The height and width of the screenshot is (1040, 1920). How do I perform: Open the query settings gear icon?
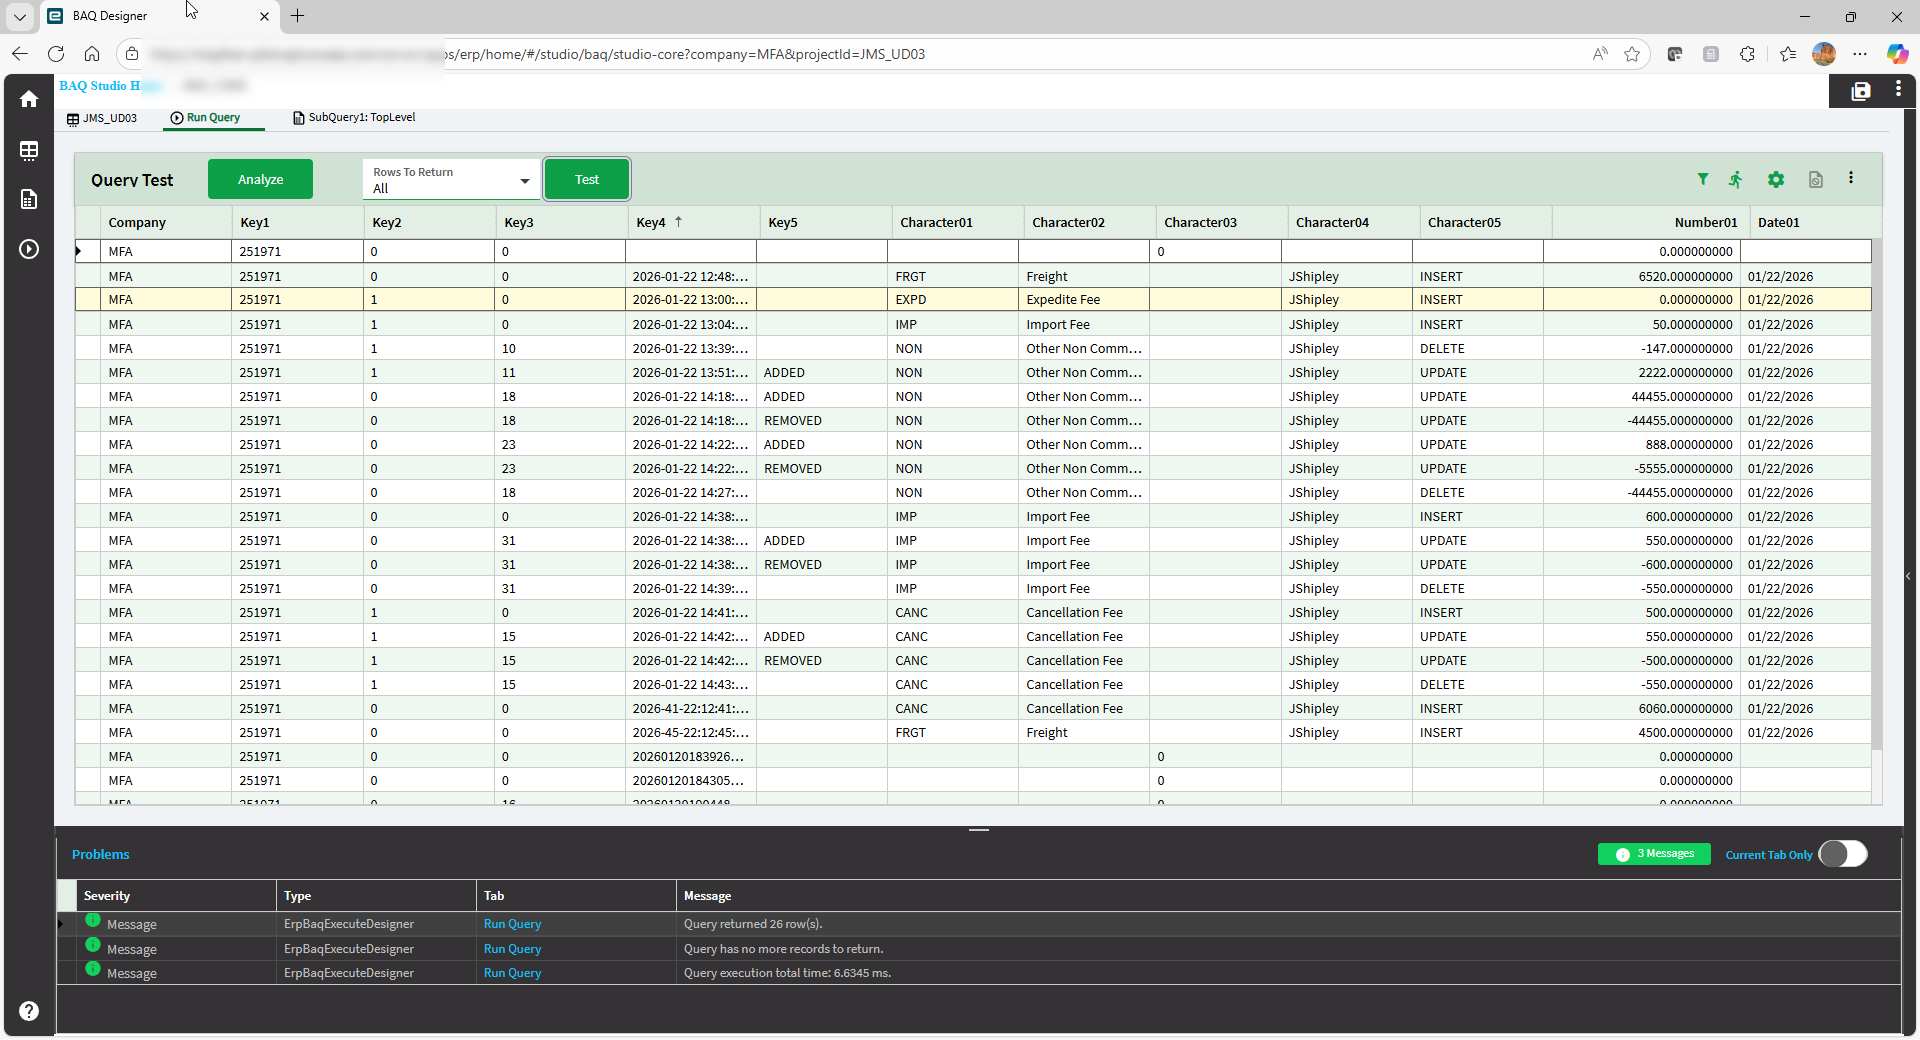click(1776, 179)
